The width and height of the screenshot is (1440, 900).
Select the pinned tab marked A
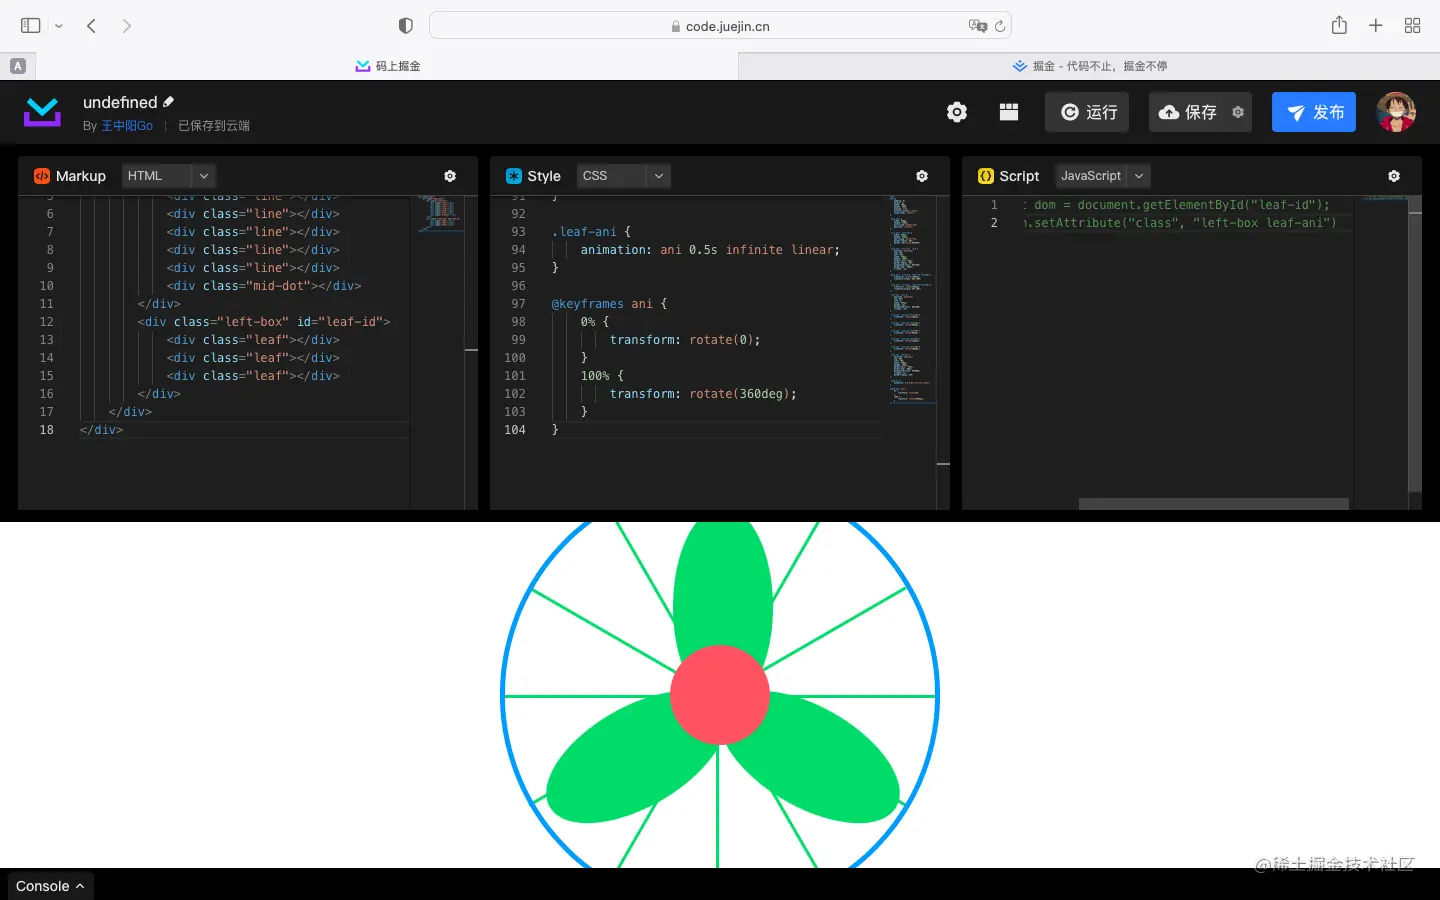17,66
